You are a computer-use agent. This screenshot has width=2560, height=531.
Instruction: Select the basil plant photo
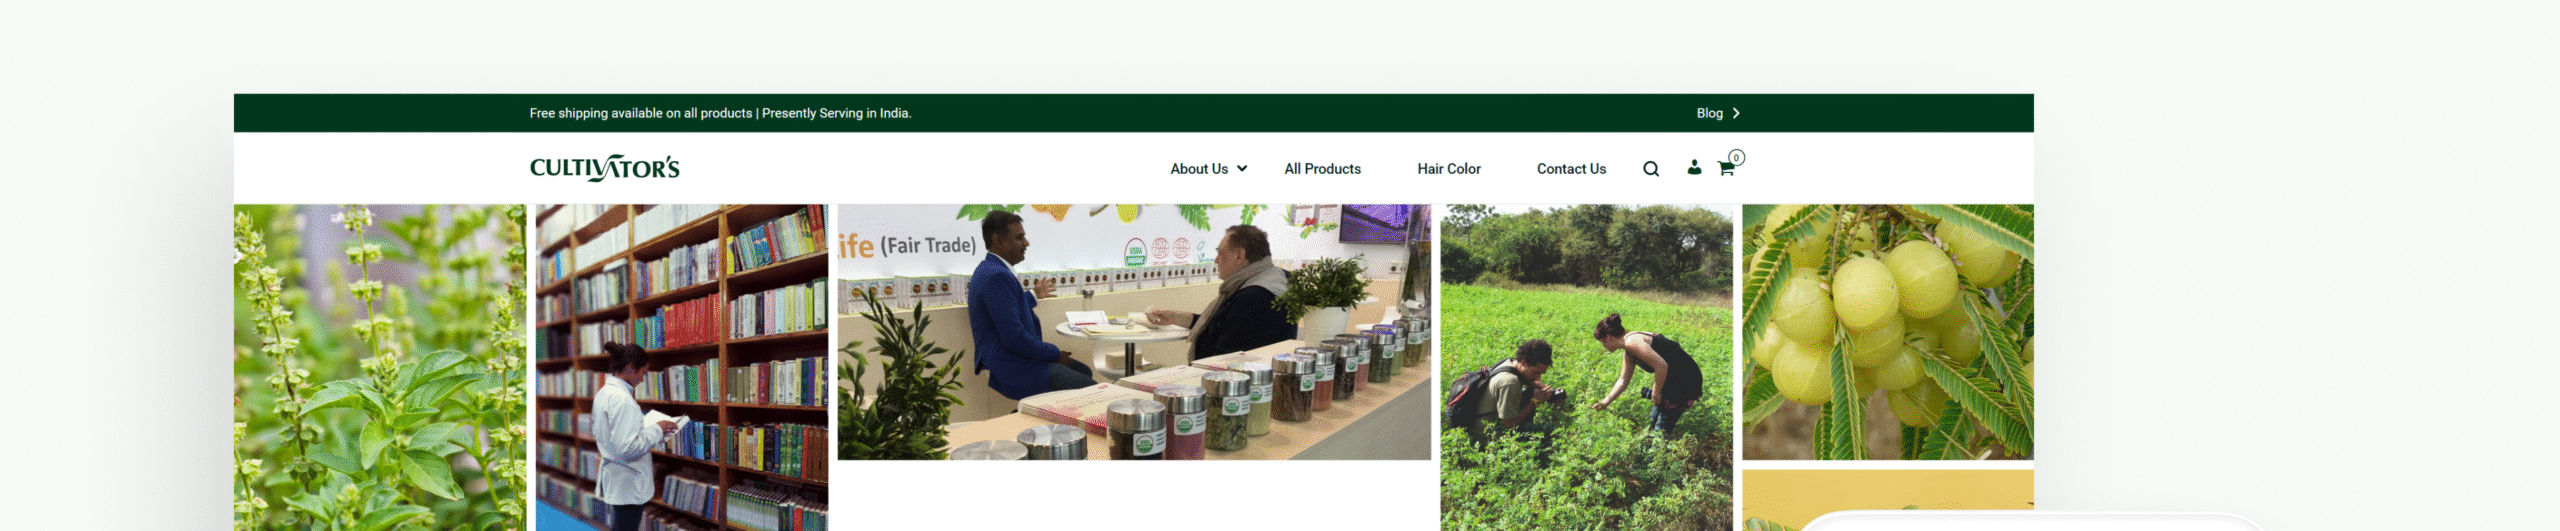click(x=380, y=368)
